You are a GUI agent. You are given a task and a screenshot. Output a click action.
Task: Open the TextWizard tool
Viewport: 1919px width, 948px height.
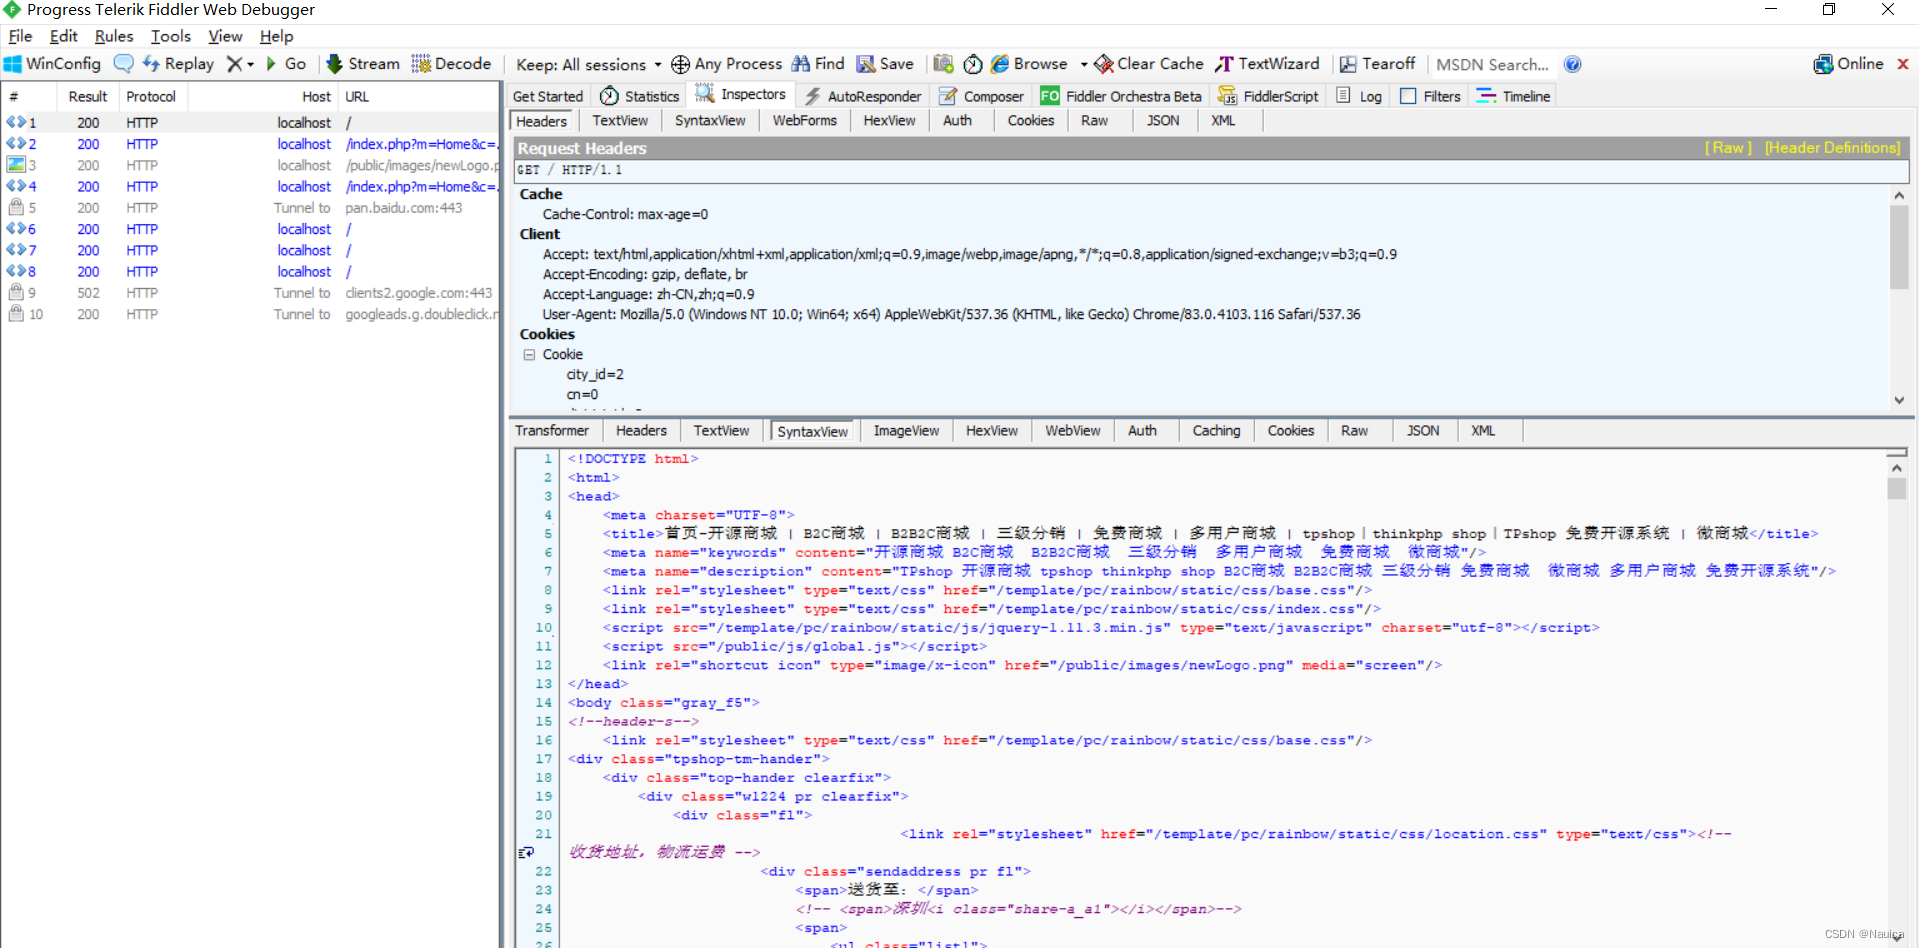1267,64
